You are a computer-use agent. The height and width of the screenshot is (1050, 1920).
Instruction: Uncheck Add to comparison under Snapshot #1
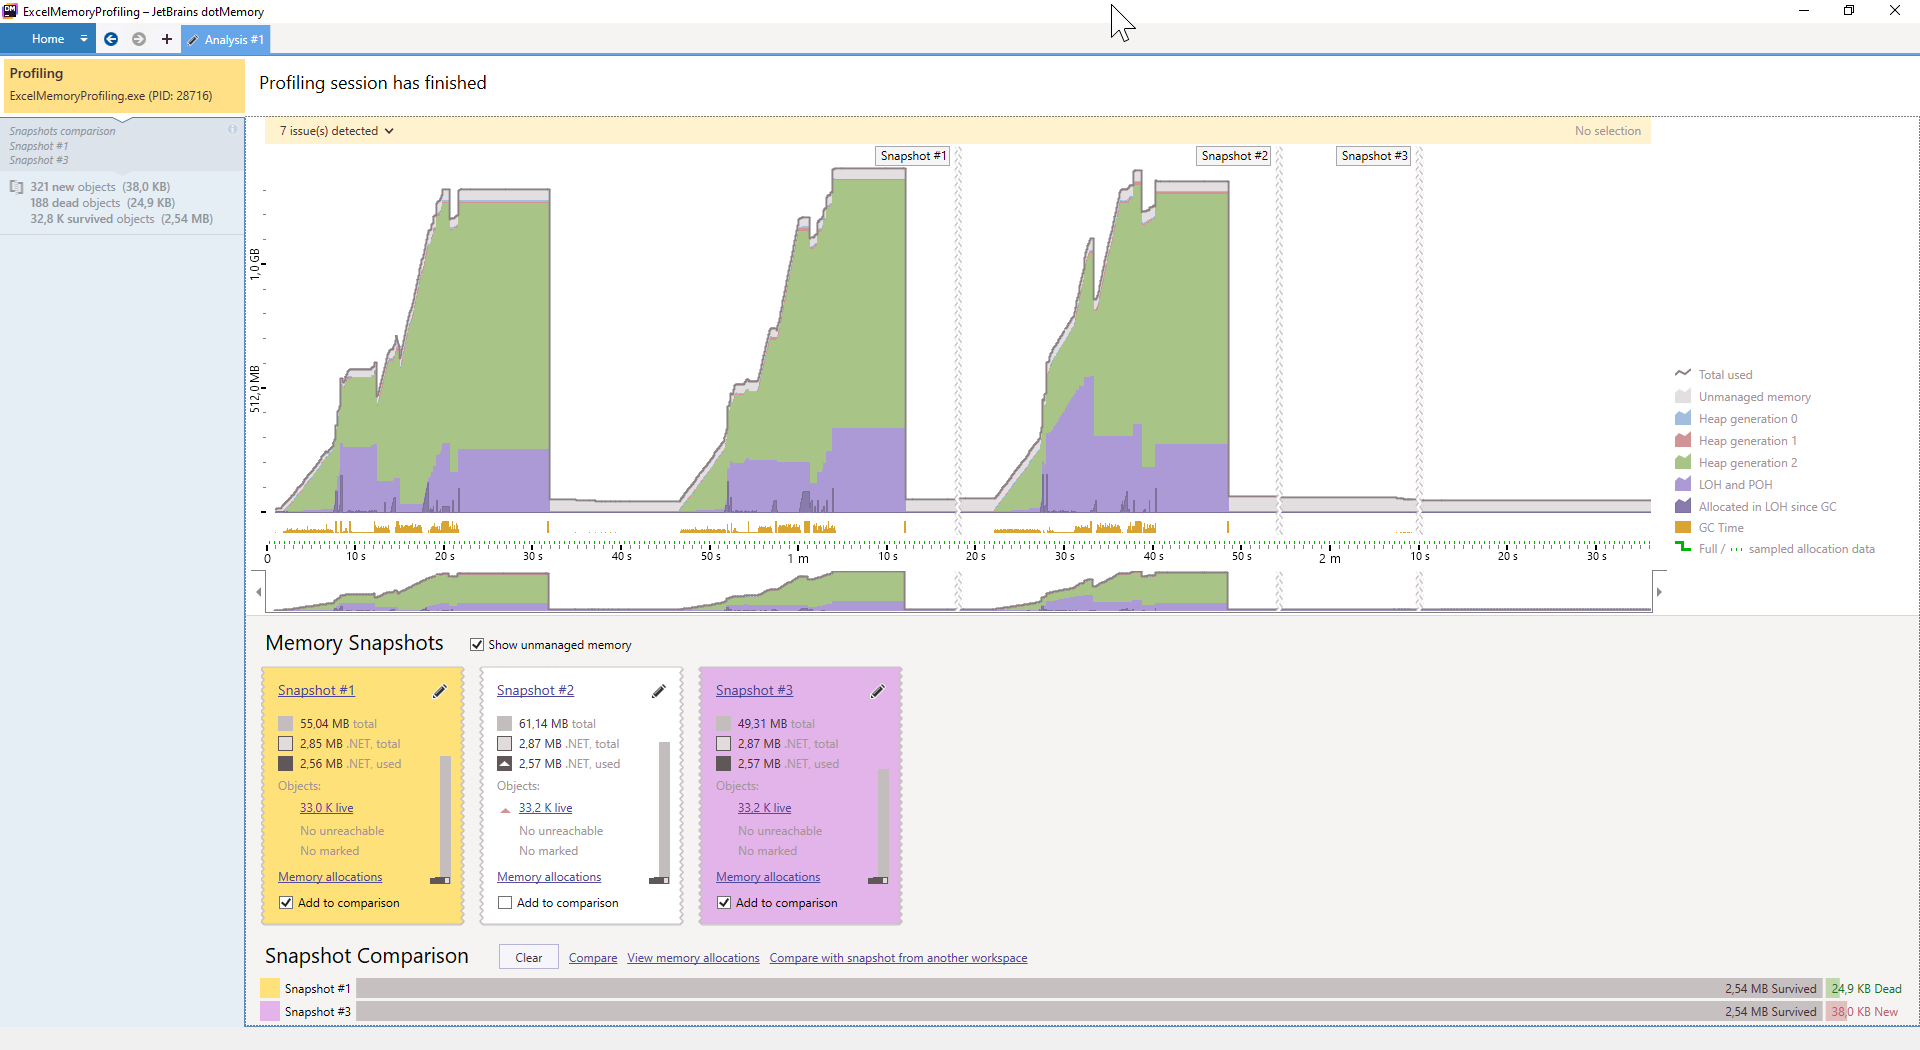[285, 903]
